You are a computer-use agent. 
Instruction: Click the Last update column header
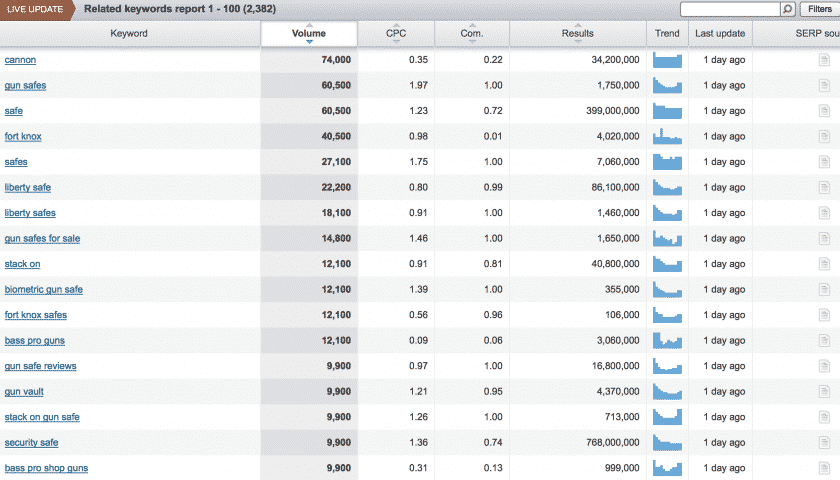[720, 34]
